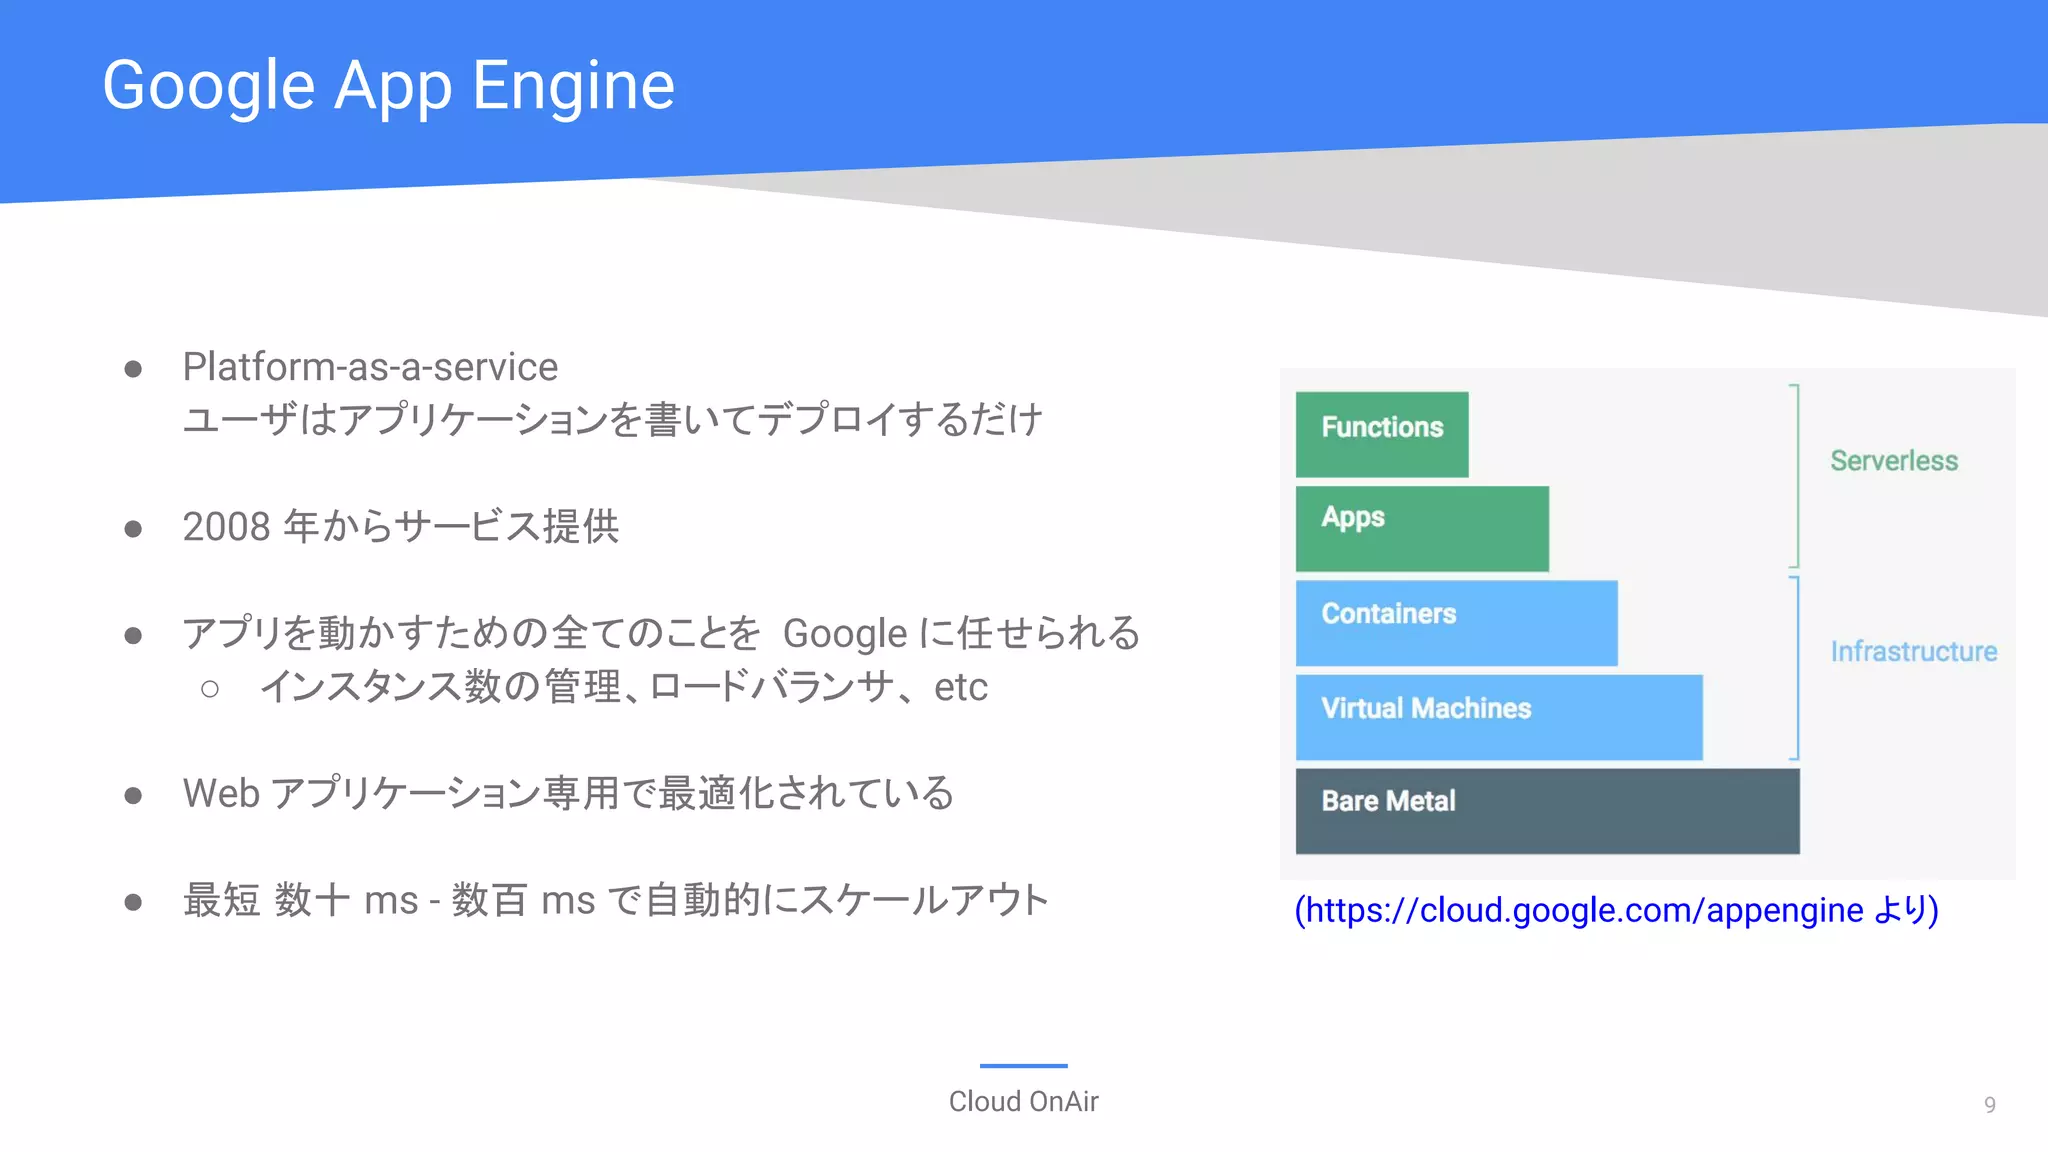
Task: Select the Functions block in the diagram
Action: (x=1382, y=434)
